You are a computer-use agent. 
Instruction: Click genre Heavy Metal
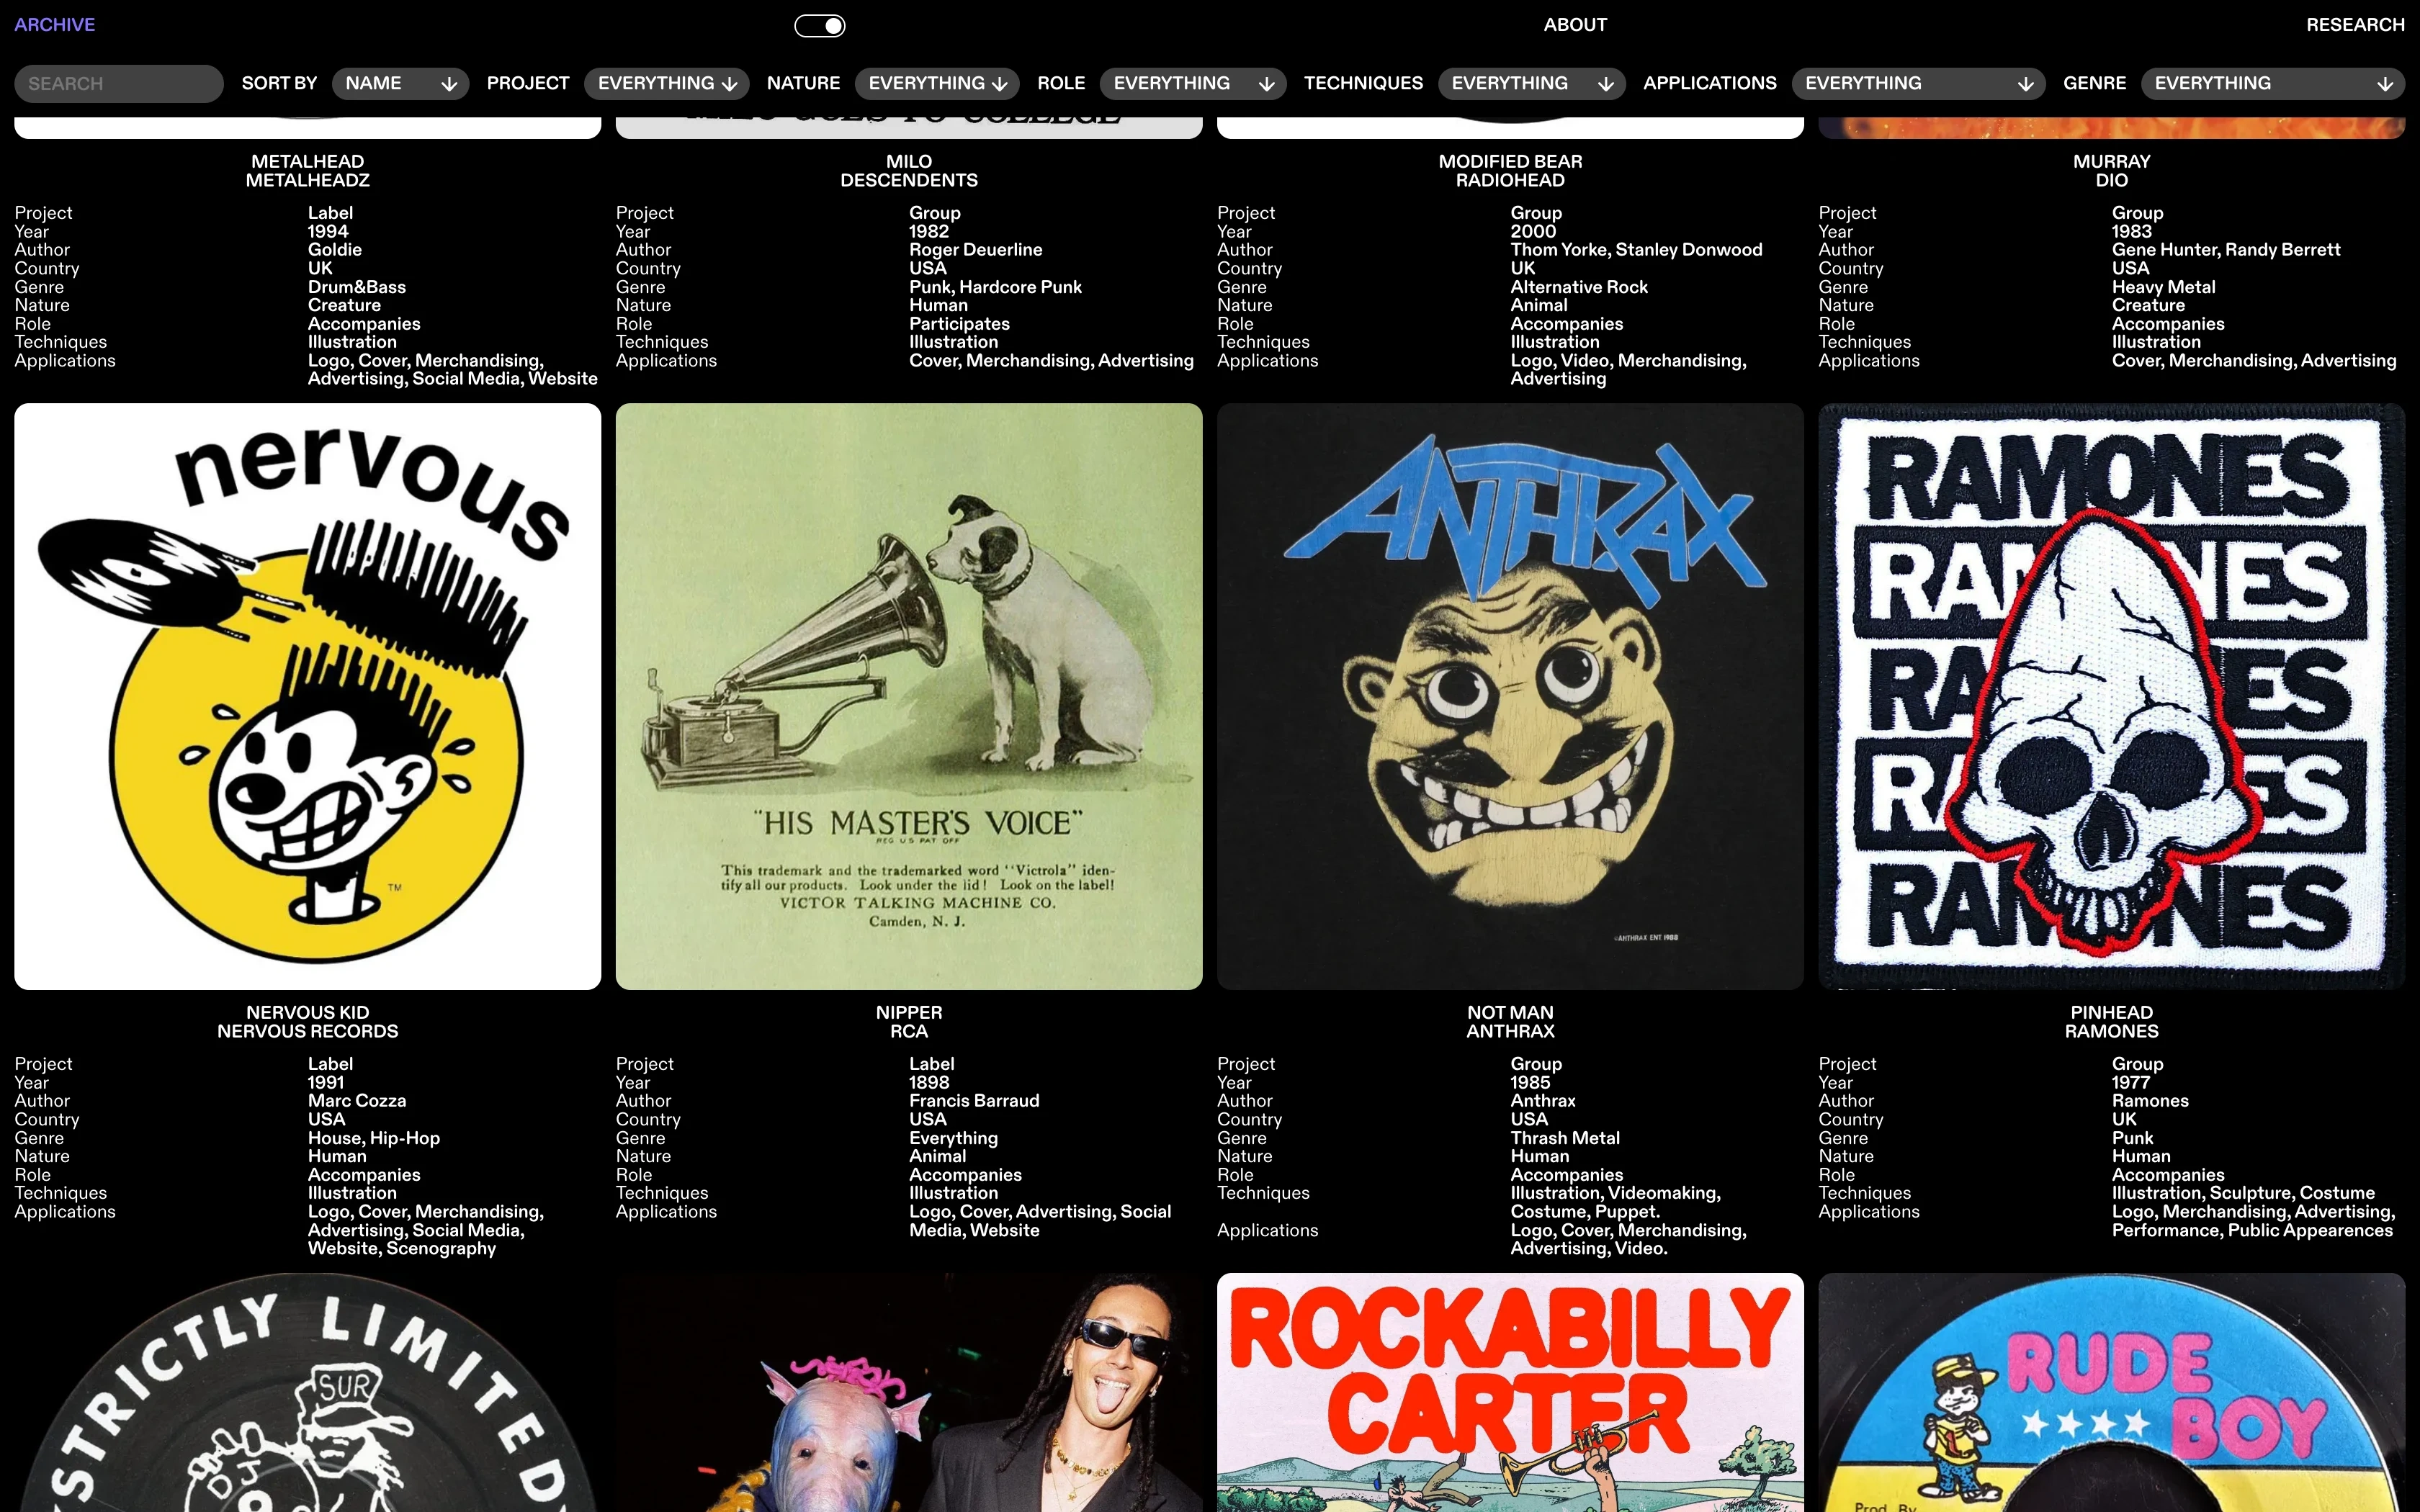click(2163, 287)
